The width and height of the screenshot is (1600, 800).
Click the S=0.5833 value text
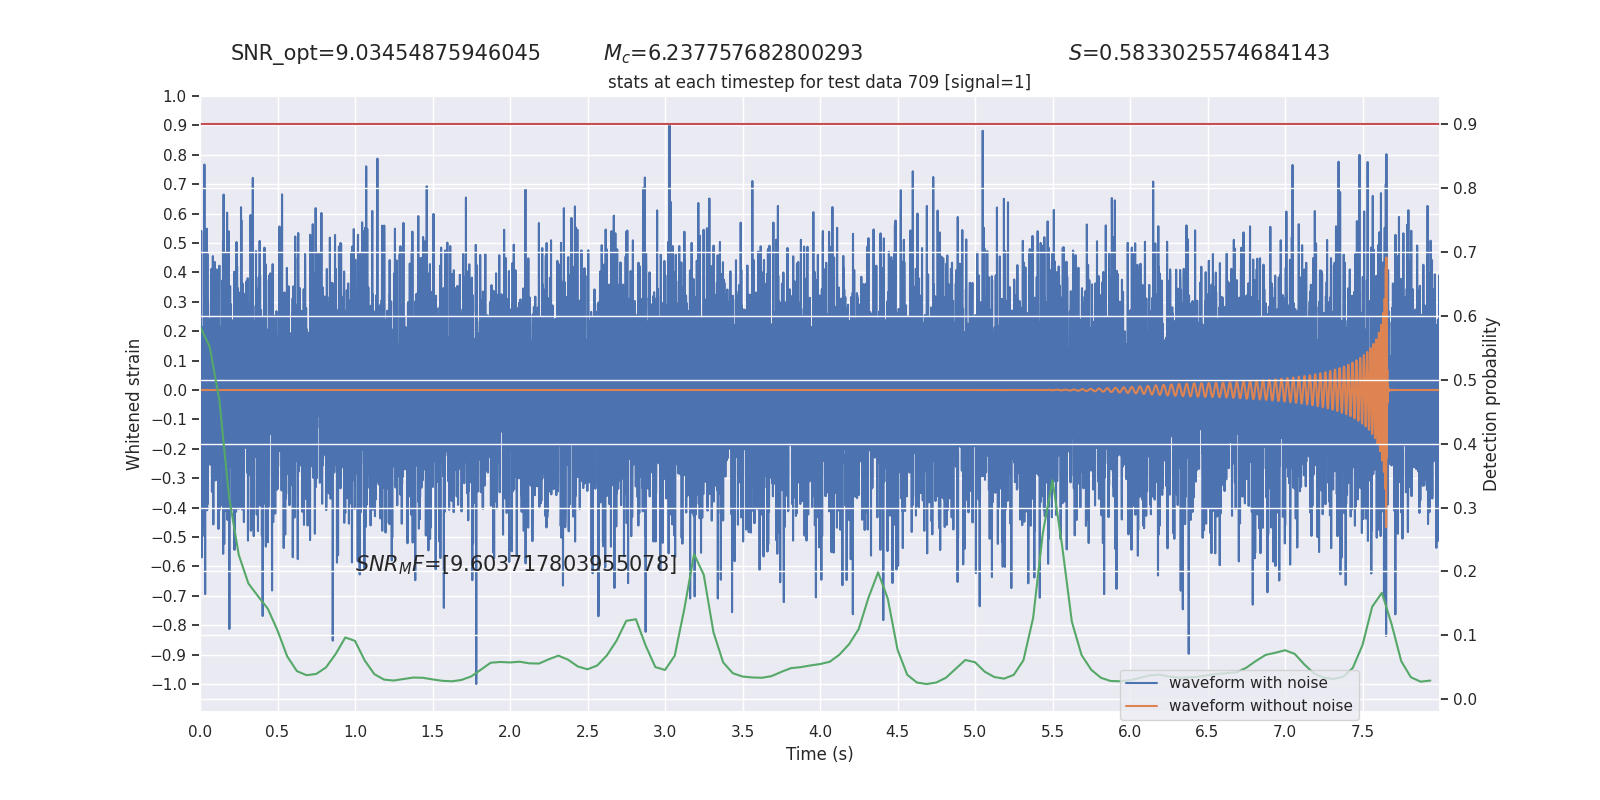(x=1199, y=54)
